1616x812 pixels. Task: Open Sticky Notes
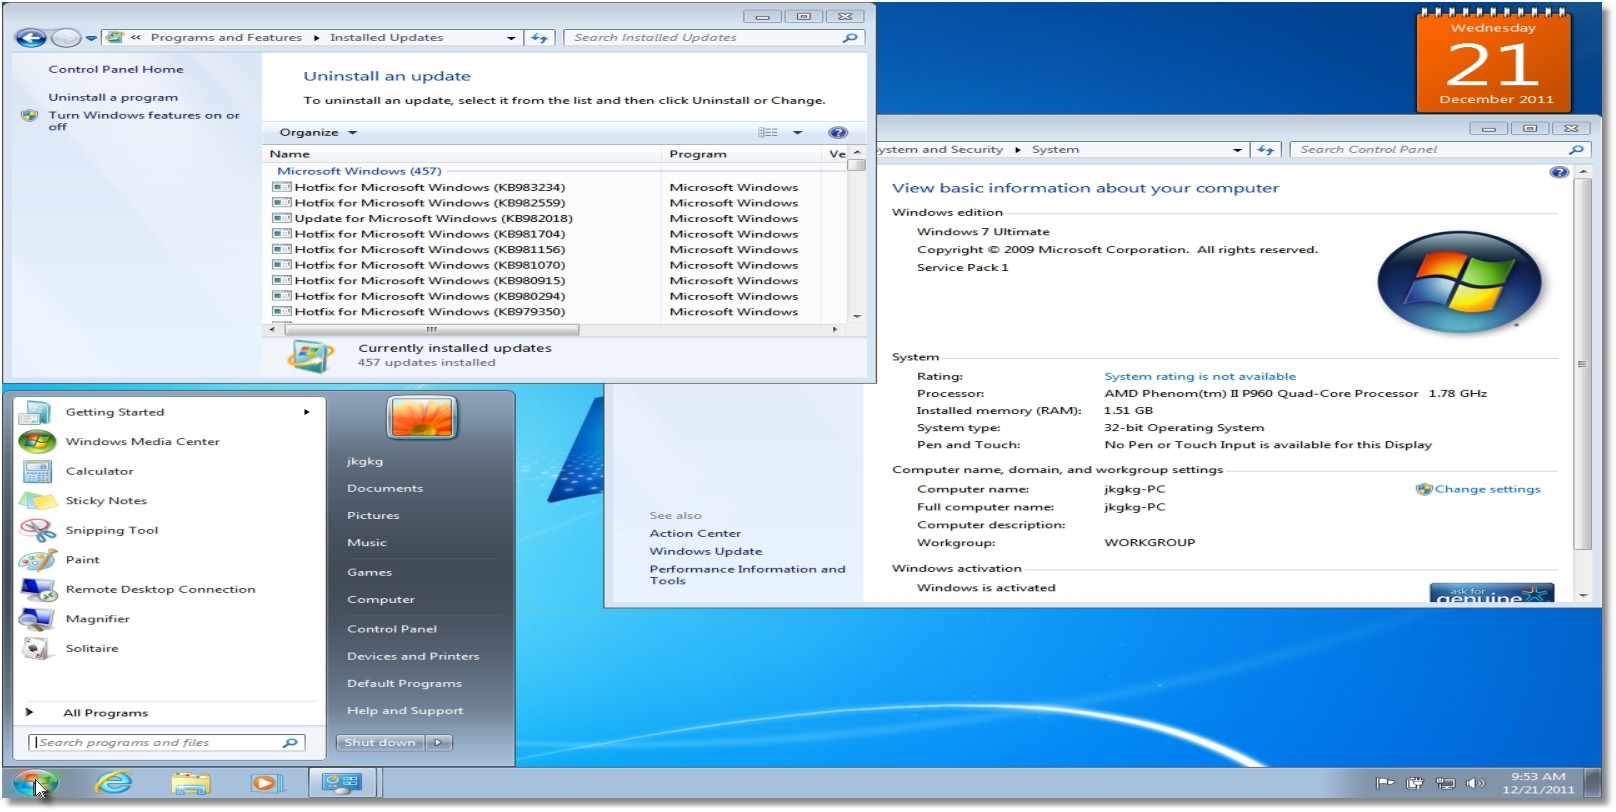pos(106,501)
